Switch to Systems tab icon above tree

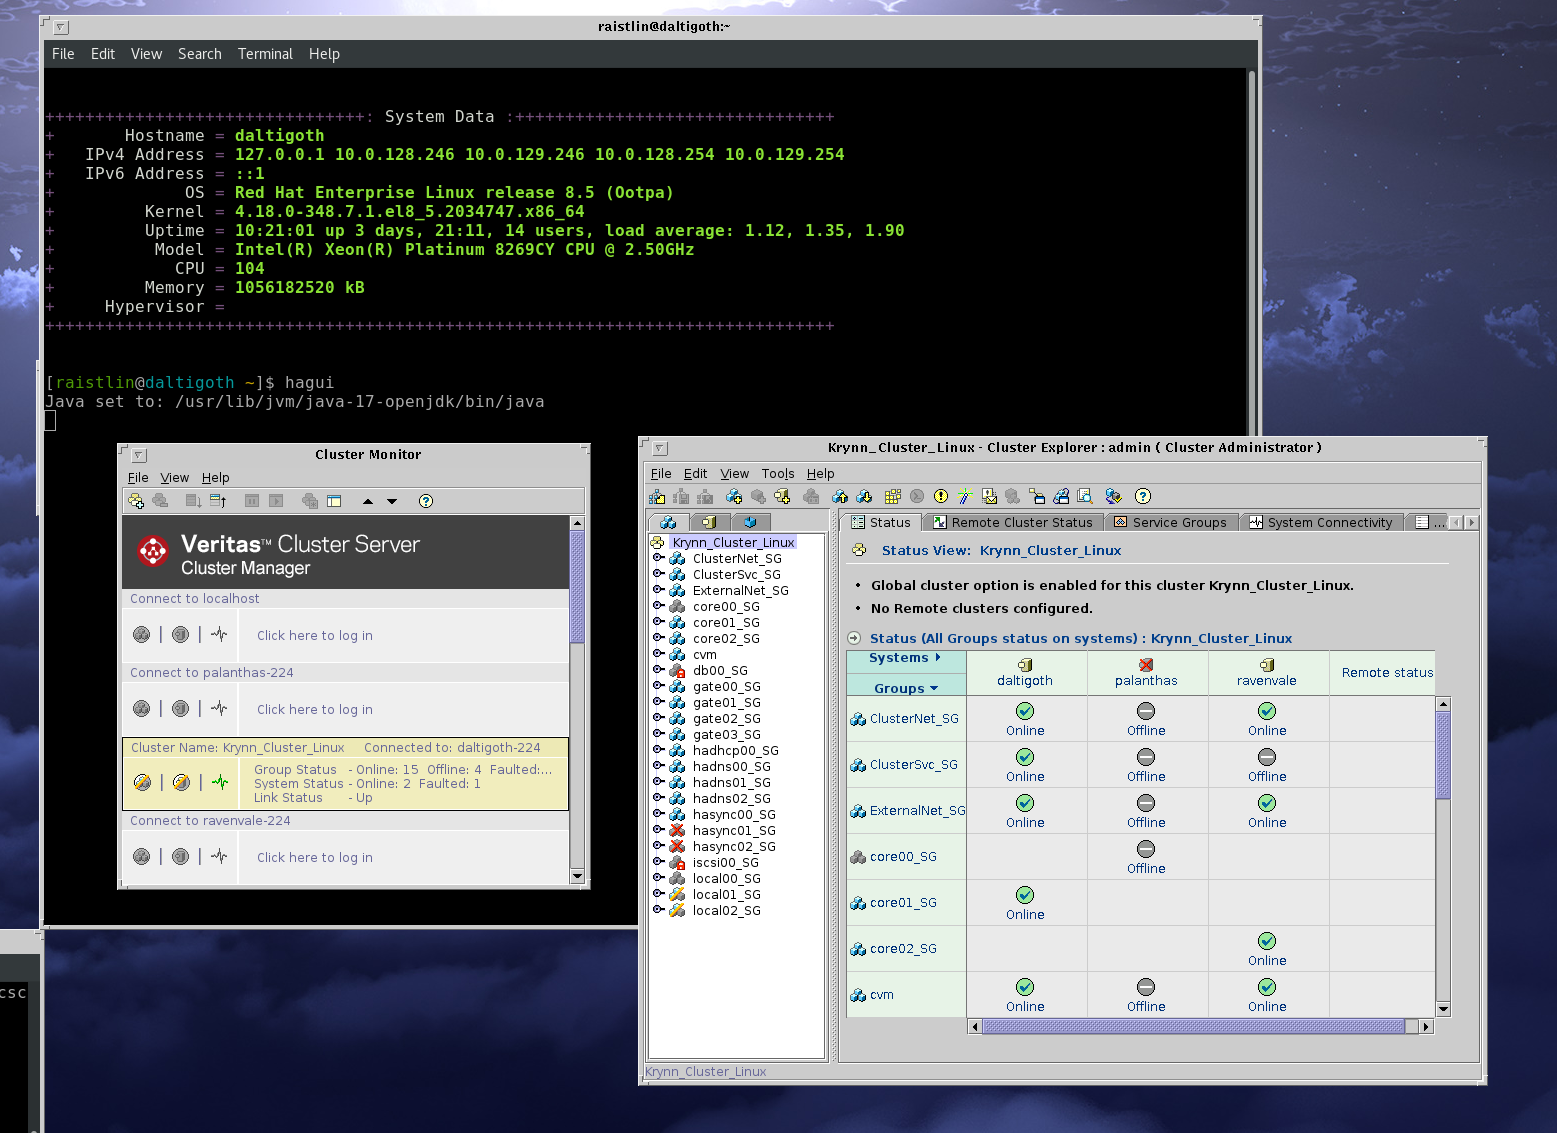click(709, 522)
